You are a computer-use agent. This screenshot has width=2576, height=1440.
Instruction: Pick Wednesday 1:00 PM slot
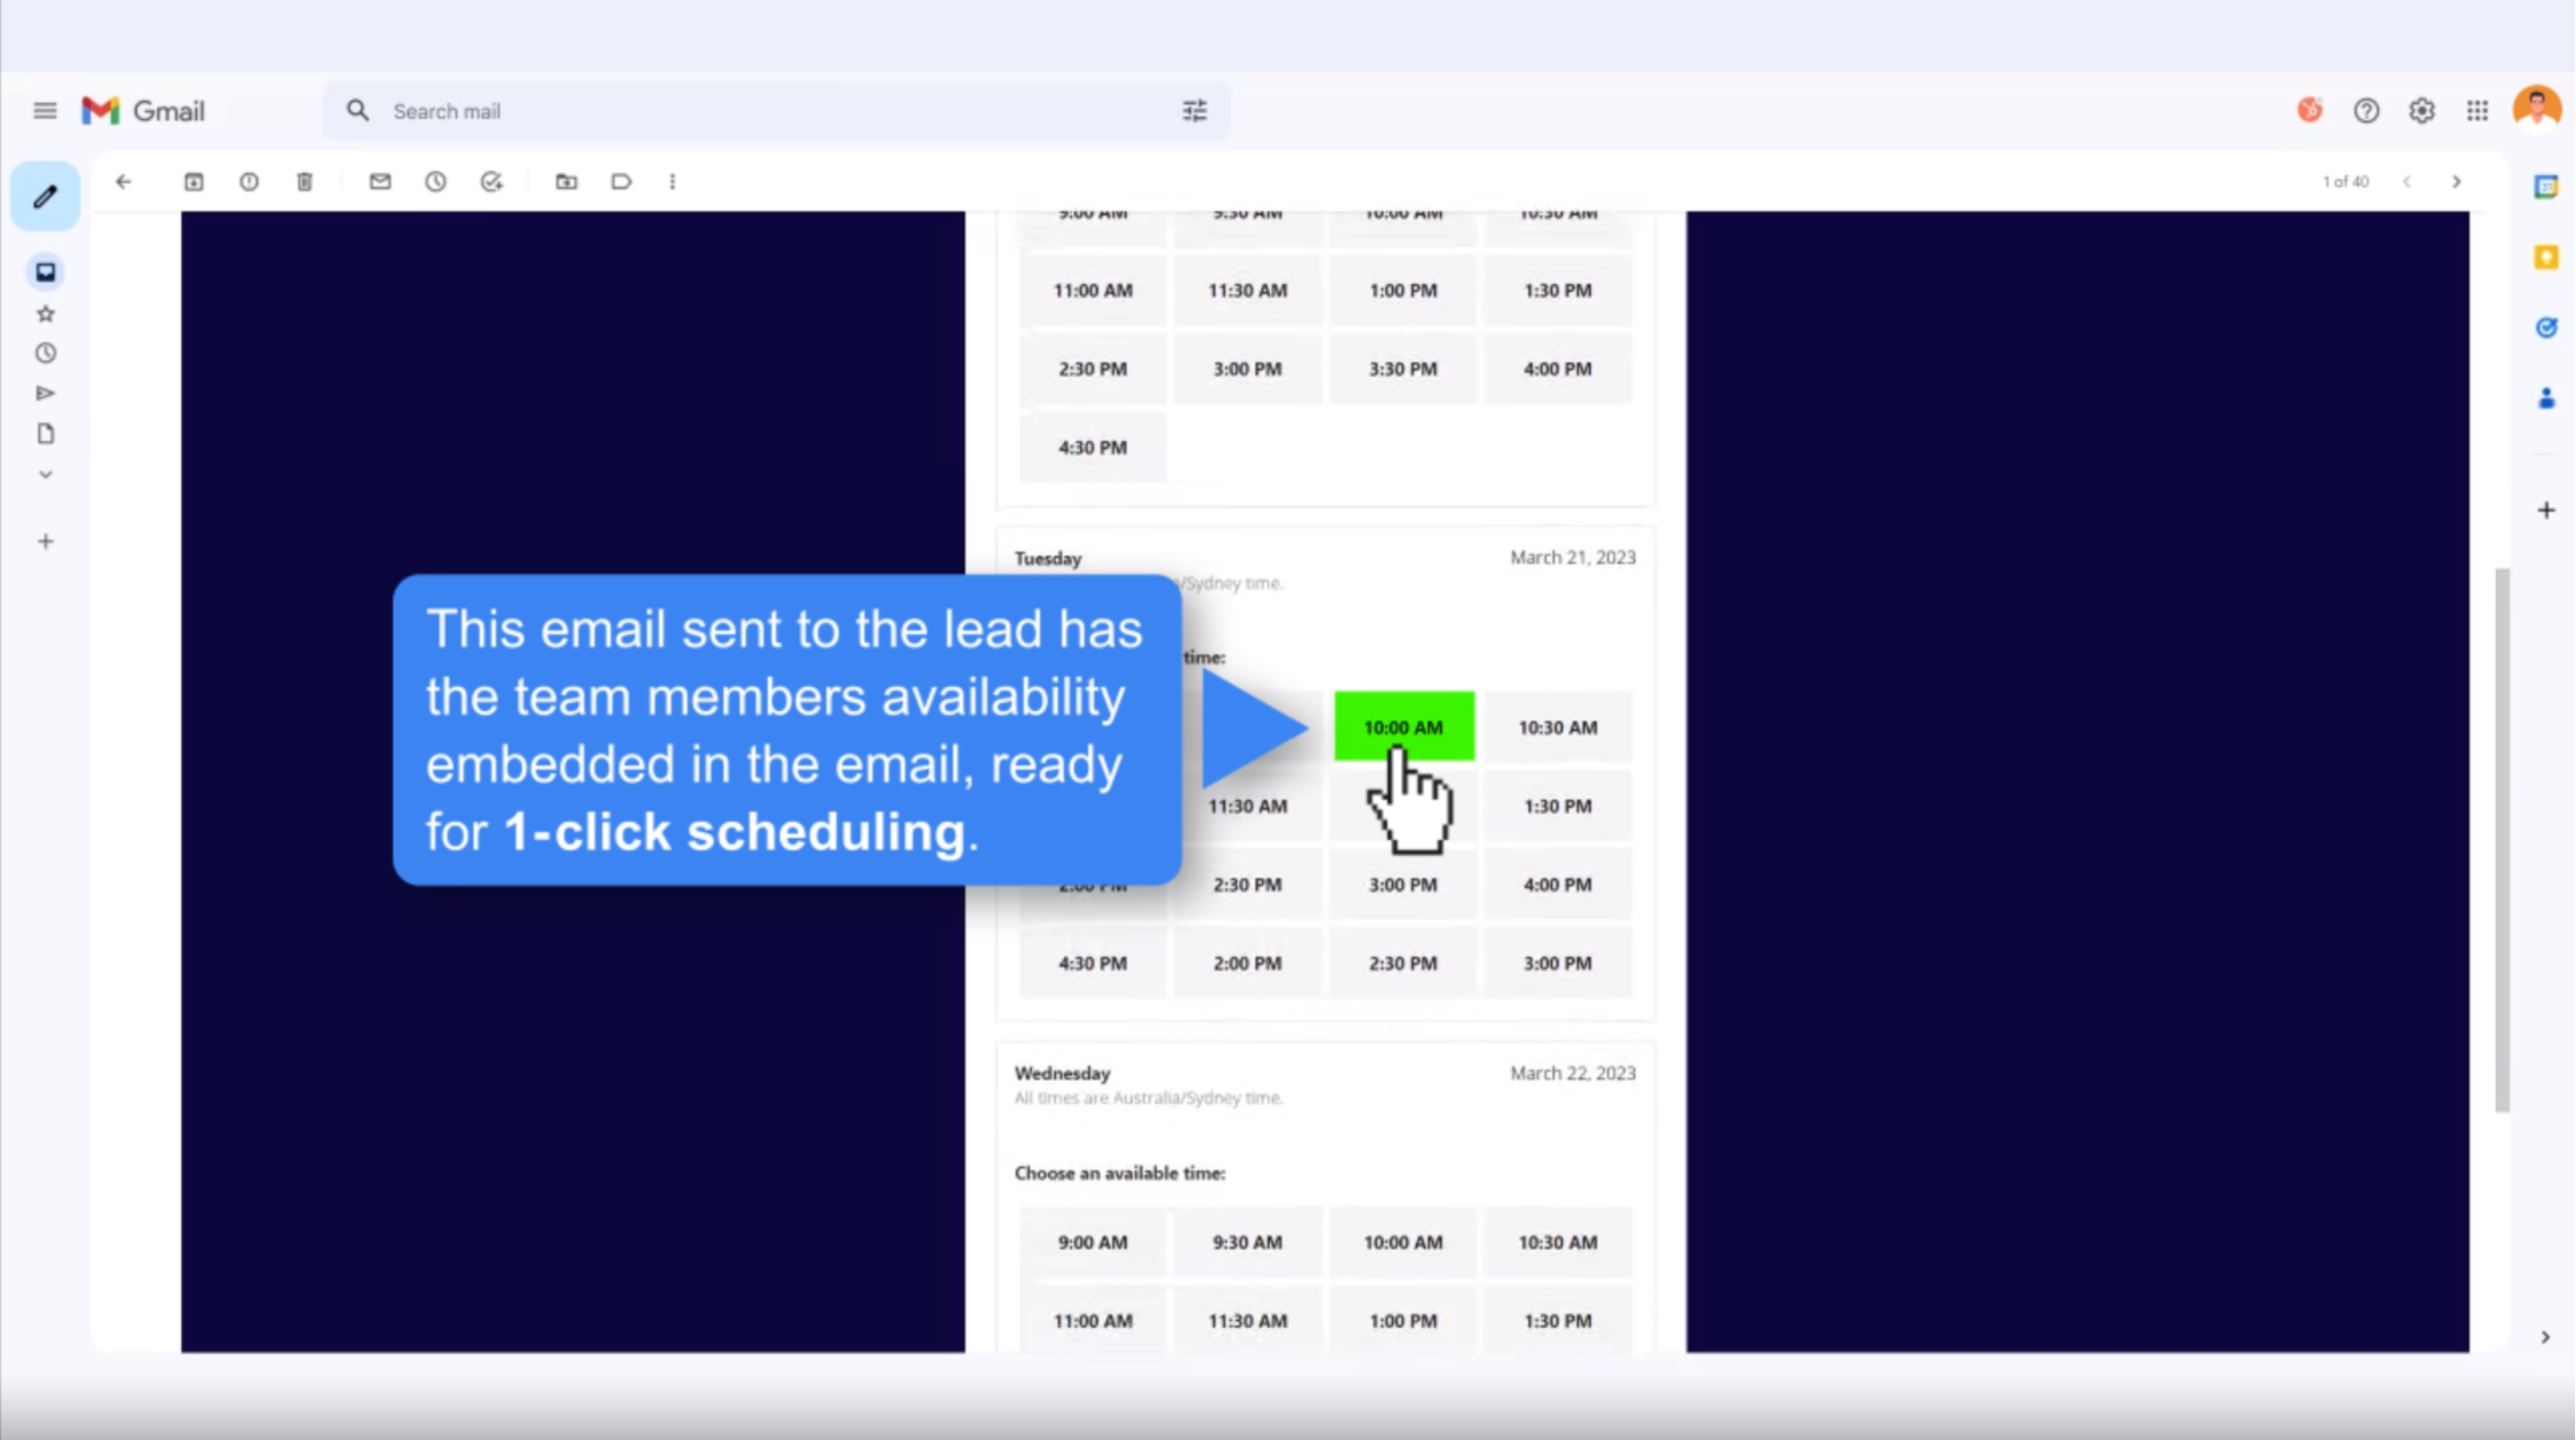click(1404, 1321)
